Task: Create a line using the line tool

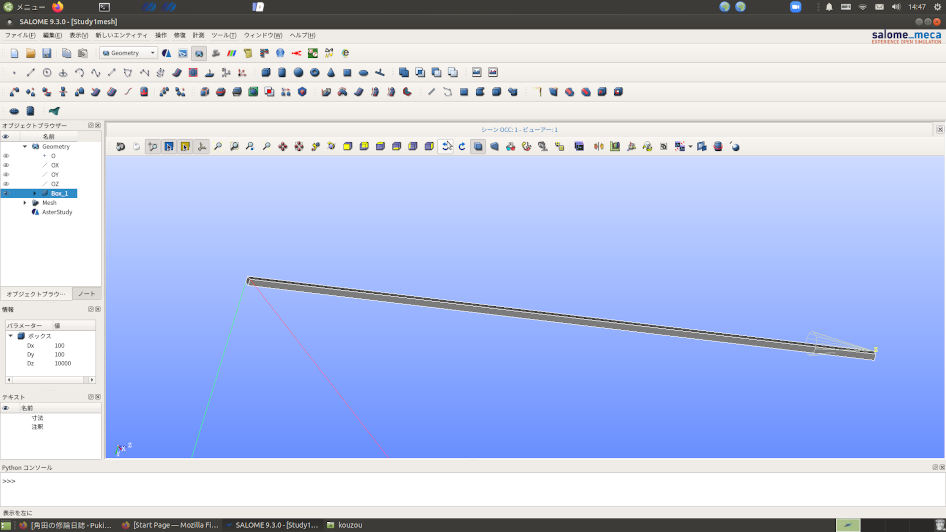Action: pos(31,72)
